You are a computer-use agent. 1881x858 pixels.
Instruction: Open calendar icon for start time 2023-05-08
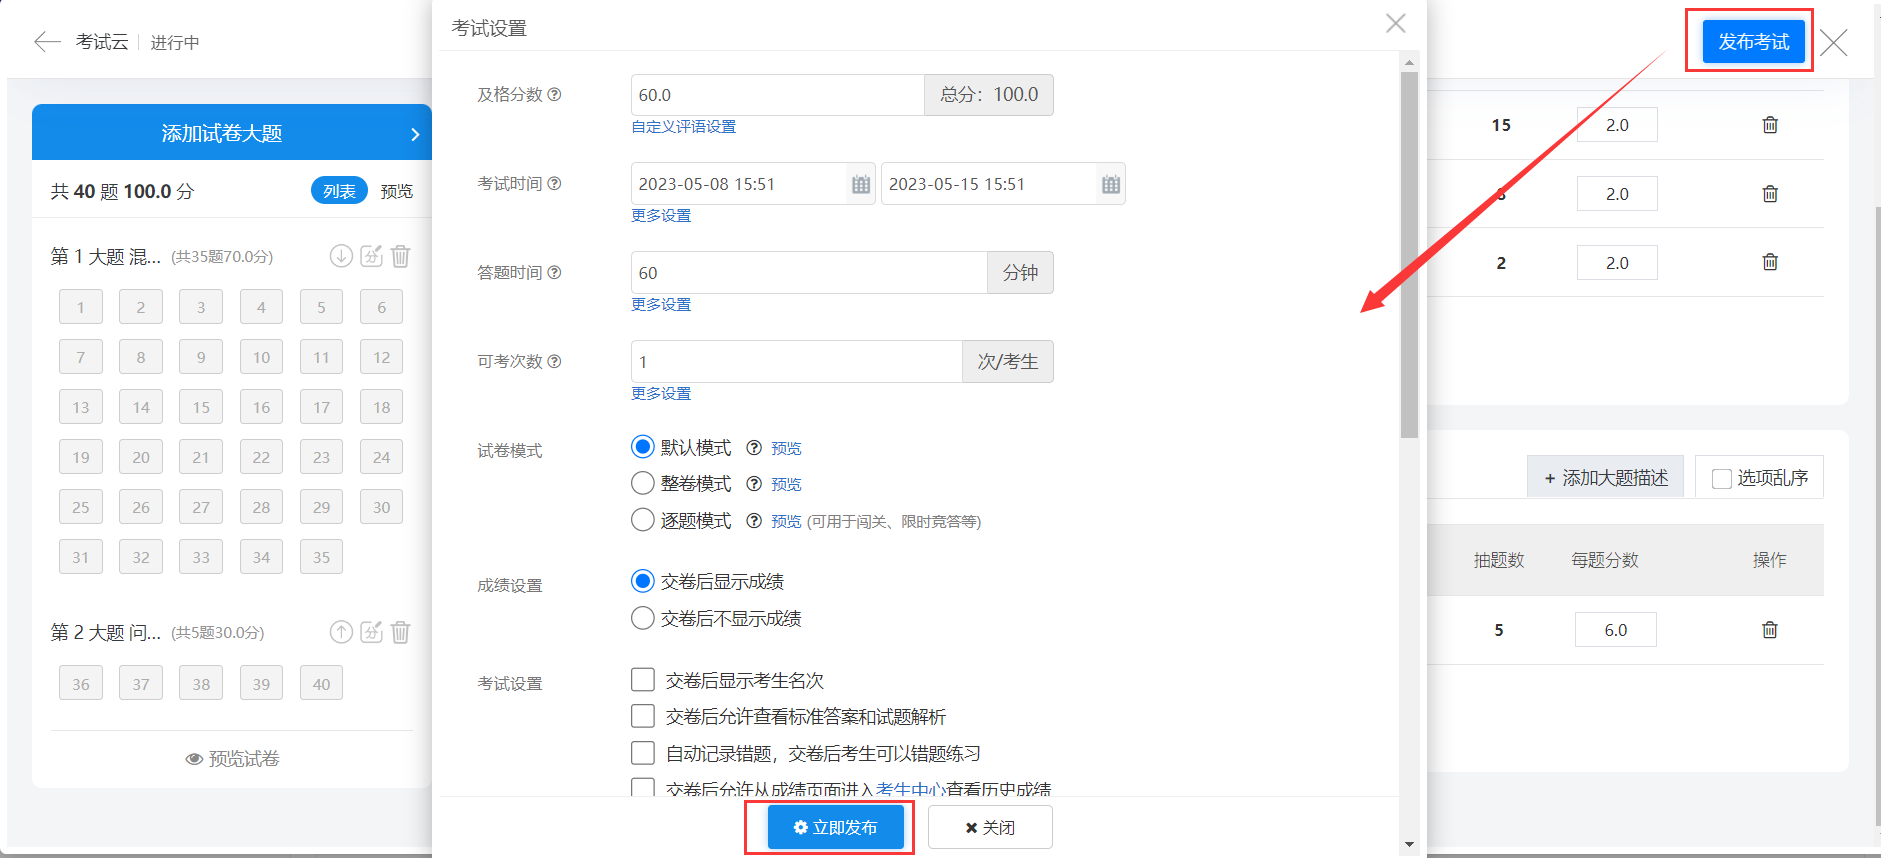(x=860, y=184)
